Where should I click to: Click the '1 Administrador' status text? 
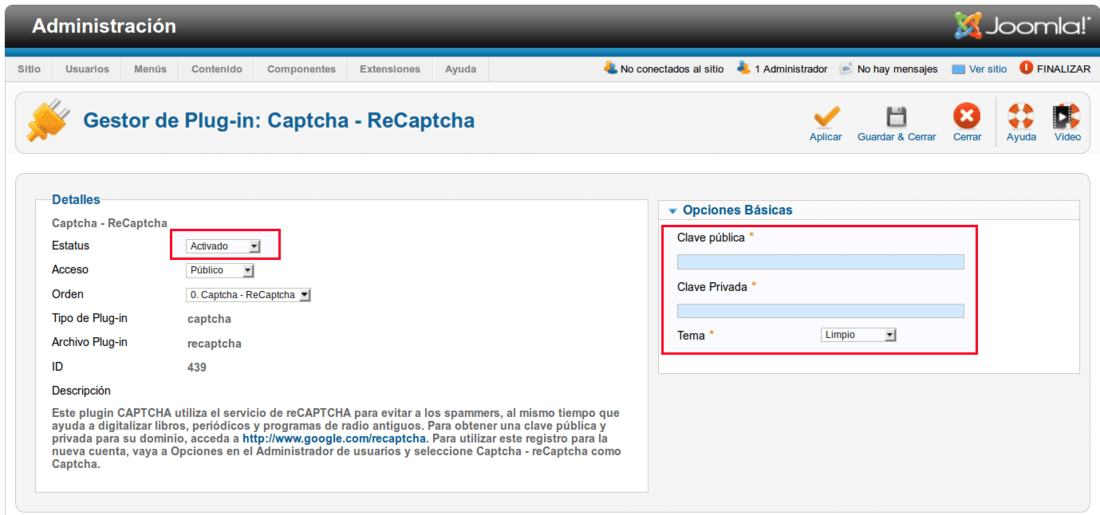791,69
